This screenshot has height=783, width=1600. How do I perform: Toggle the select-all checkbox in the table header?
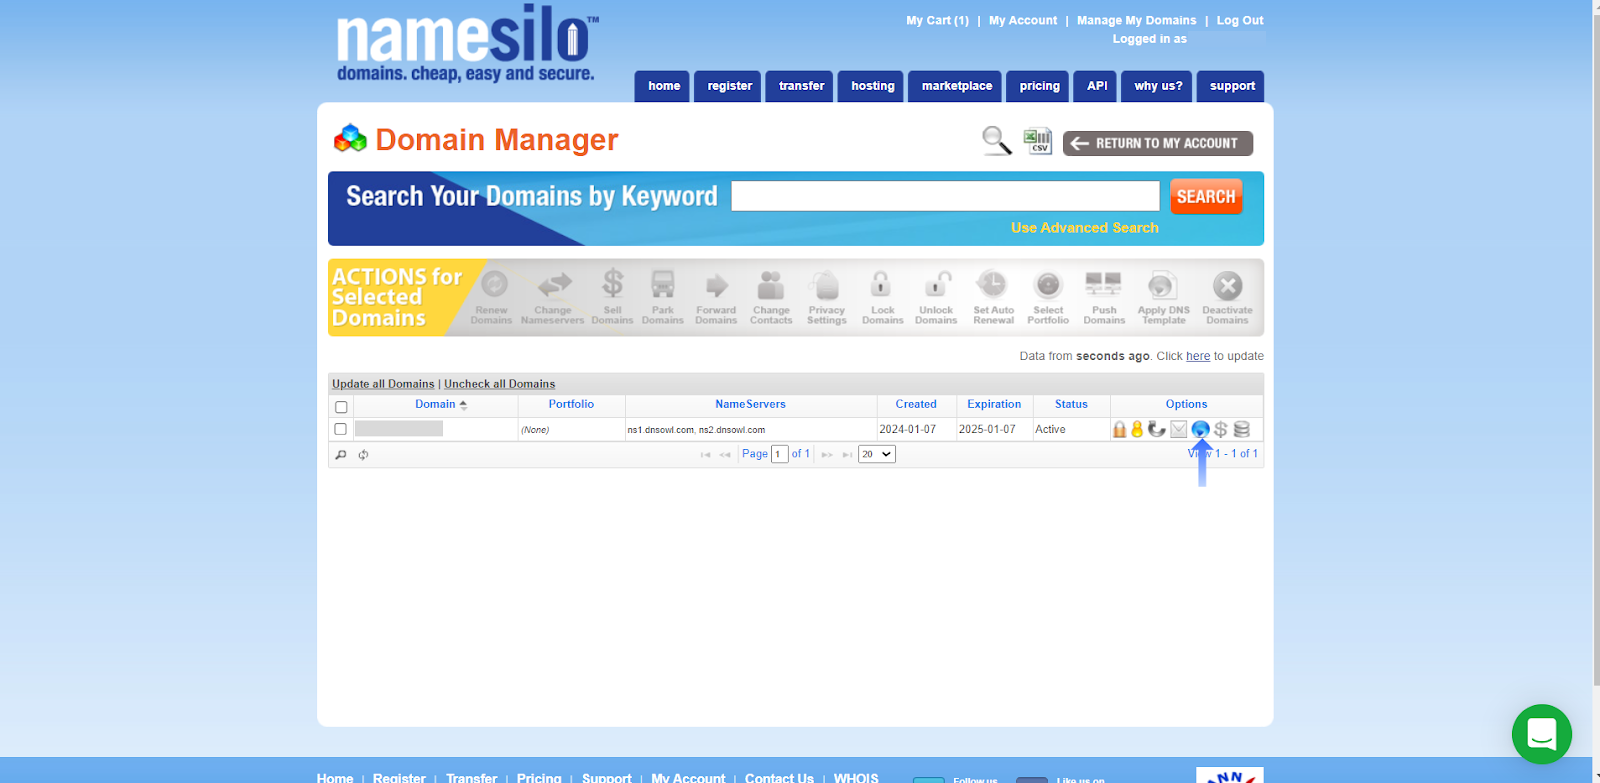click(341, 407)
